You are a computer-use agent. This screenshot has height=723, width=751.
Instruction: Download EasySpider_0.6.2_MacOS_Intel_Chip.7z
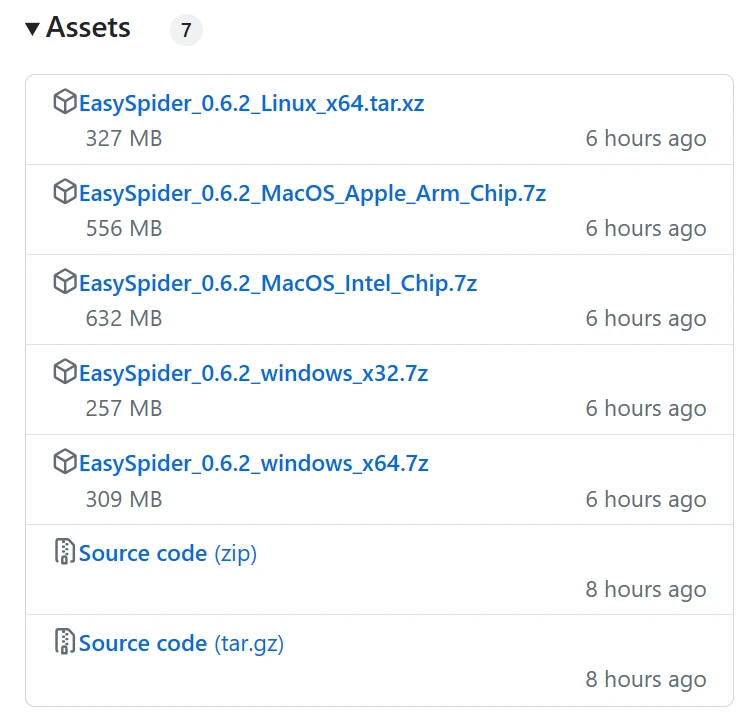(278, 283)
